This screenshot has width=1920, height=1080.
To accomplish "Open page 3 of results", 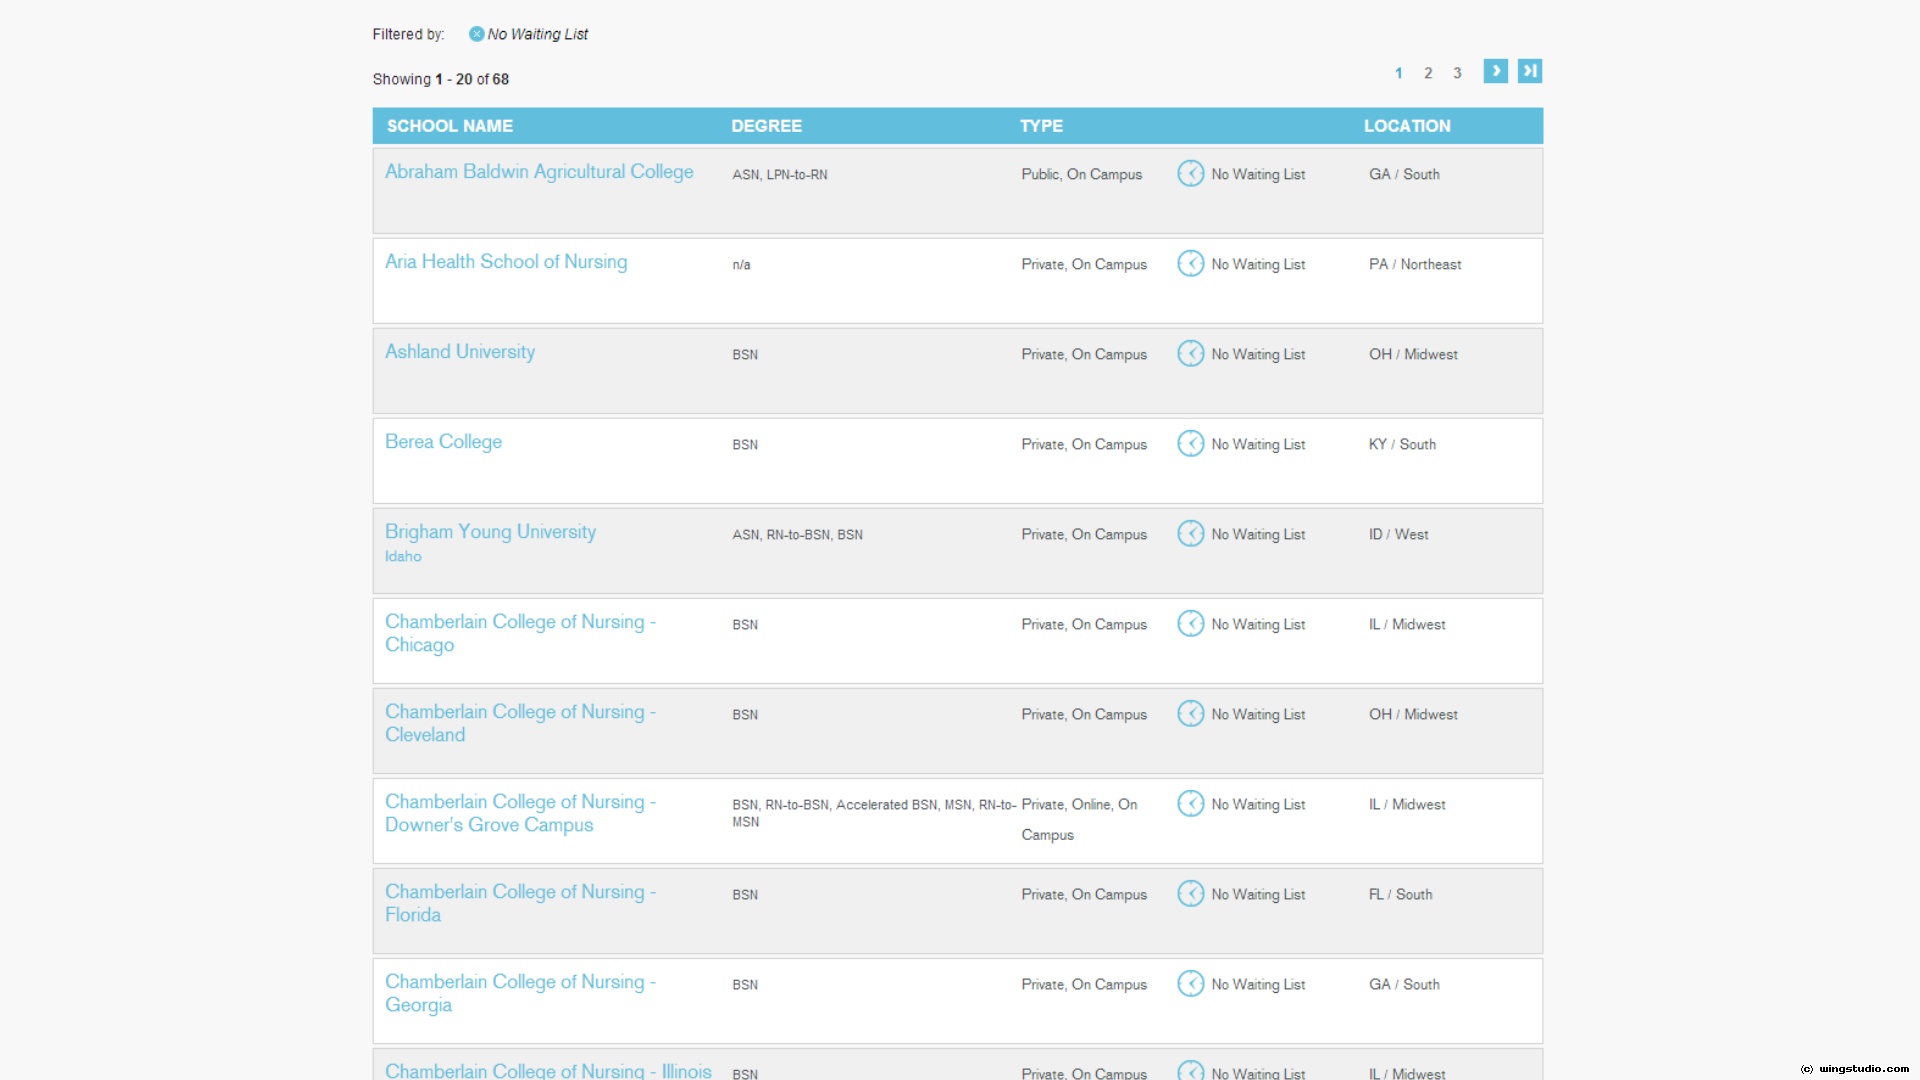I will click(1457, 73).
